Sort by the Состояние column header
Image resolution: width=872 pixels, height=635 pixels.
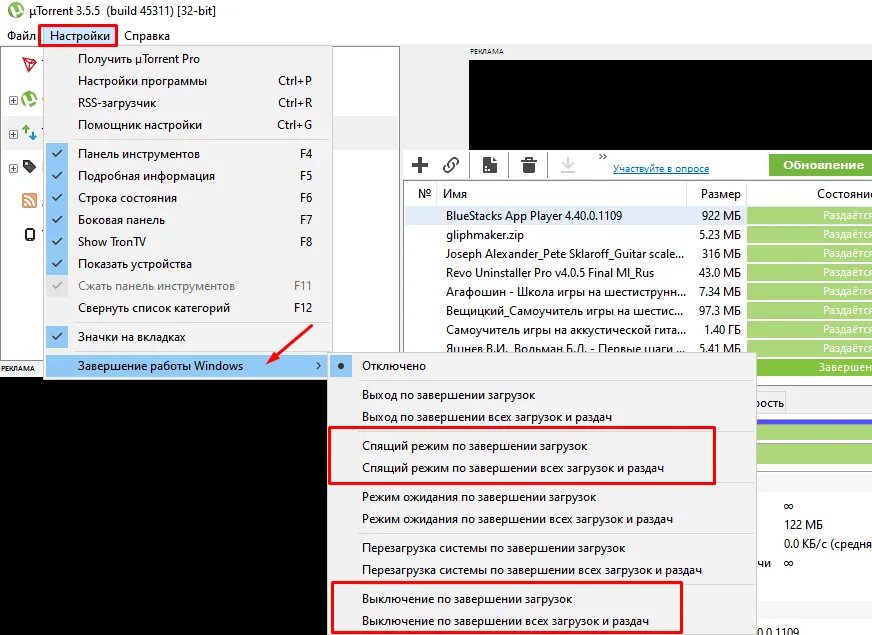click(809, 194)
